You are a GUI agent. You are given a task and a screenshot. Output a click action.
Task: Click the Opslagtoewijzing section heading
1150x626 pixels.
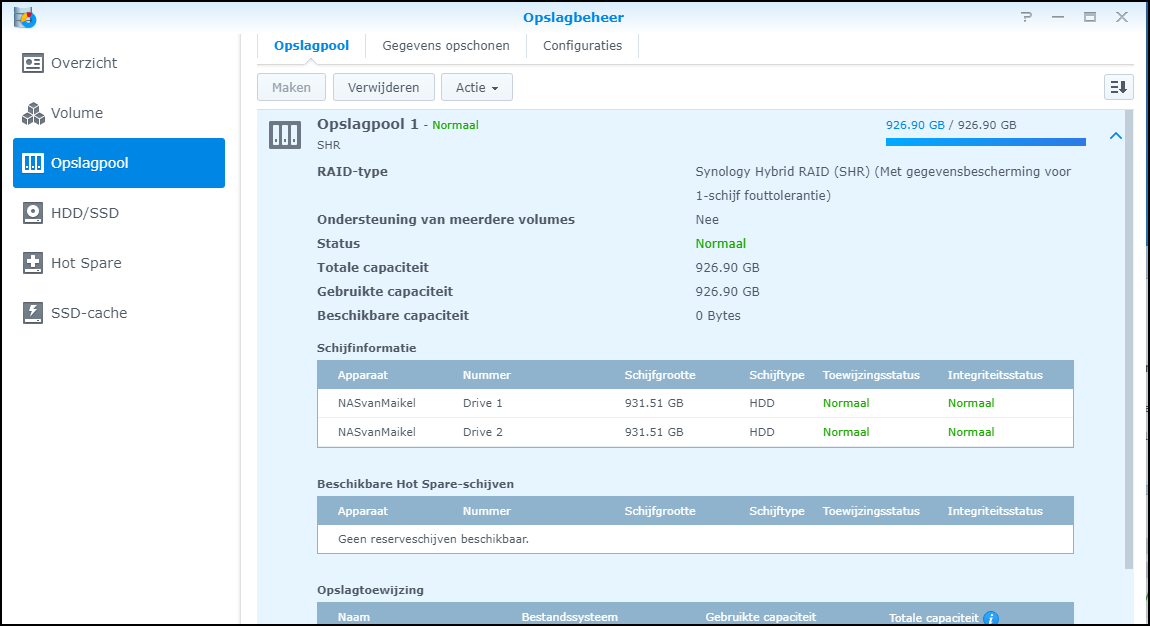click(x=370, y=590)
